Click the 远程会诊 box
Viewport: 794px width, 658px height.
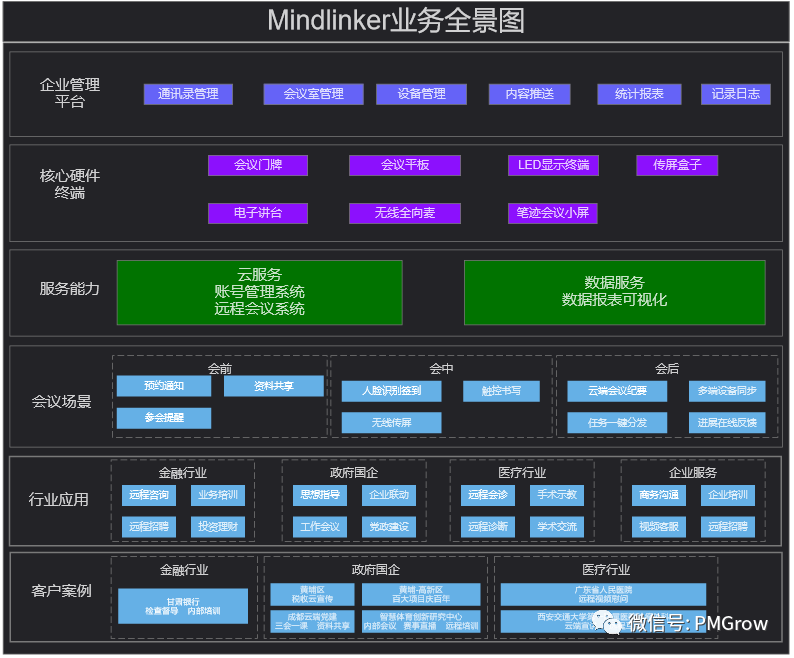(488, 495)
